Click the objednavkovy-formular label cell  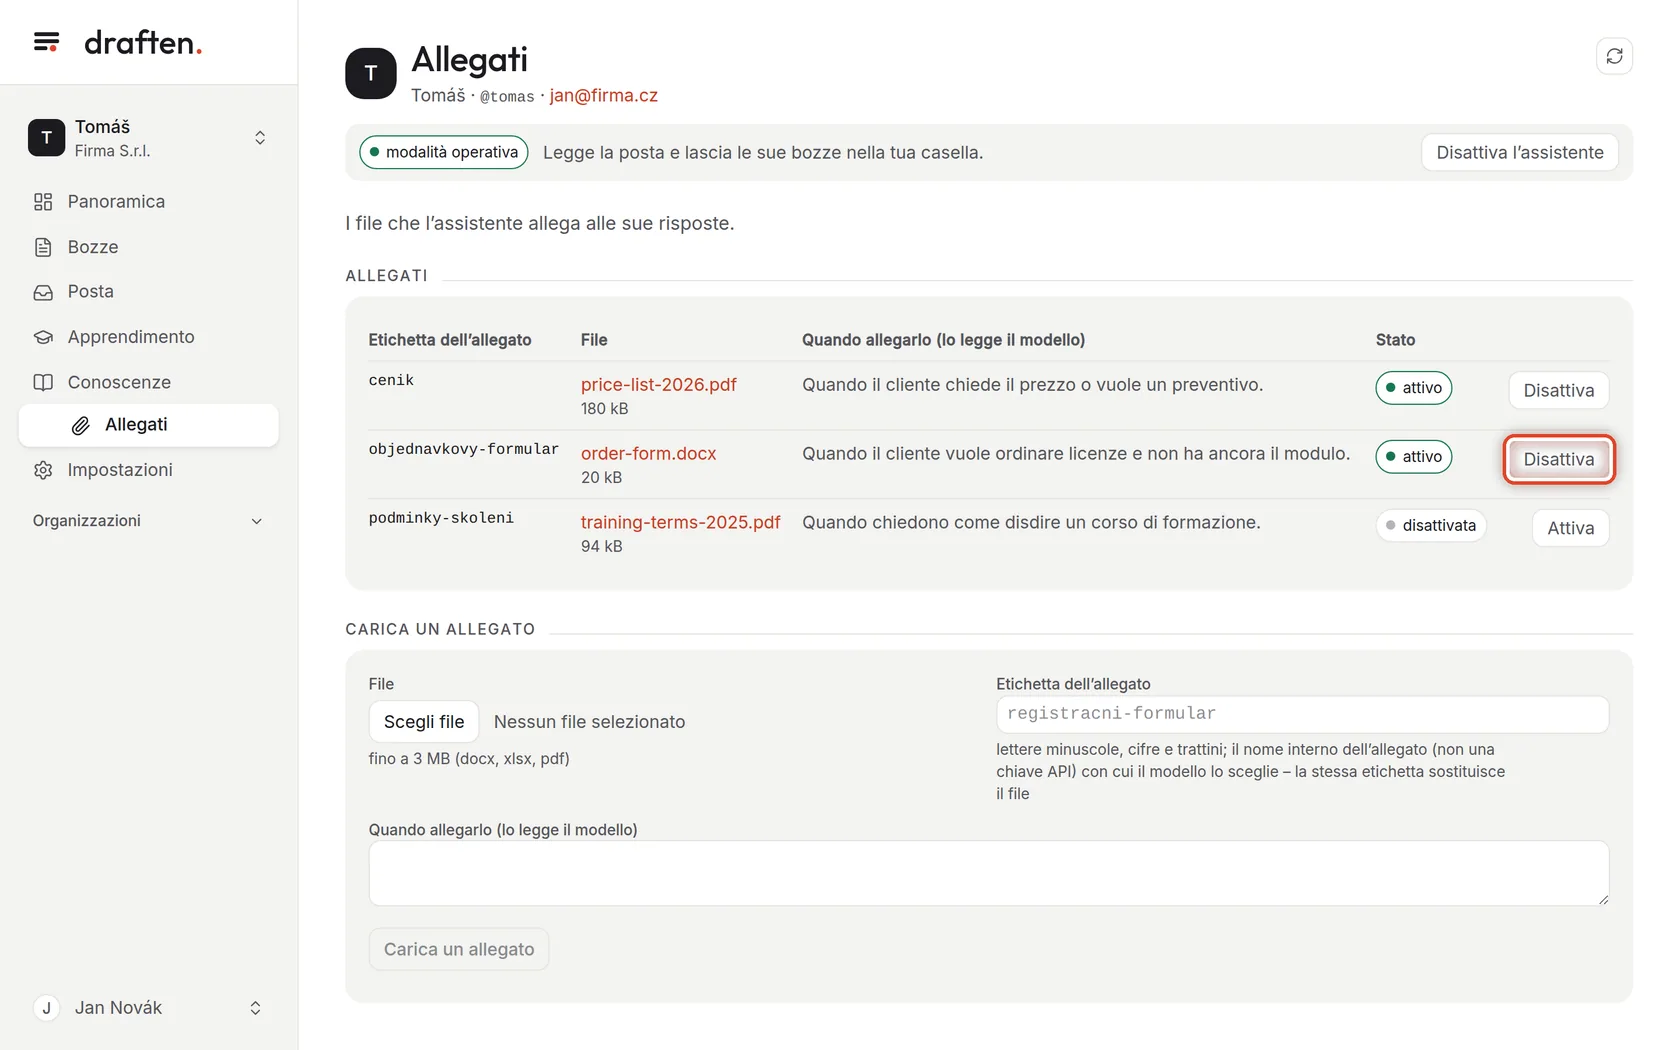[x=464, y=449]
